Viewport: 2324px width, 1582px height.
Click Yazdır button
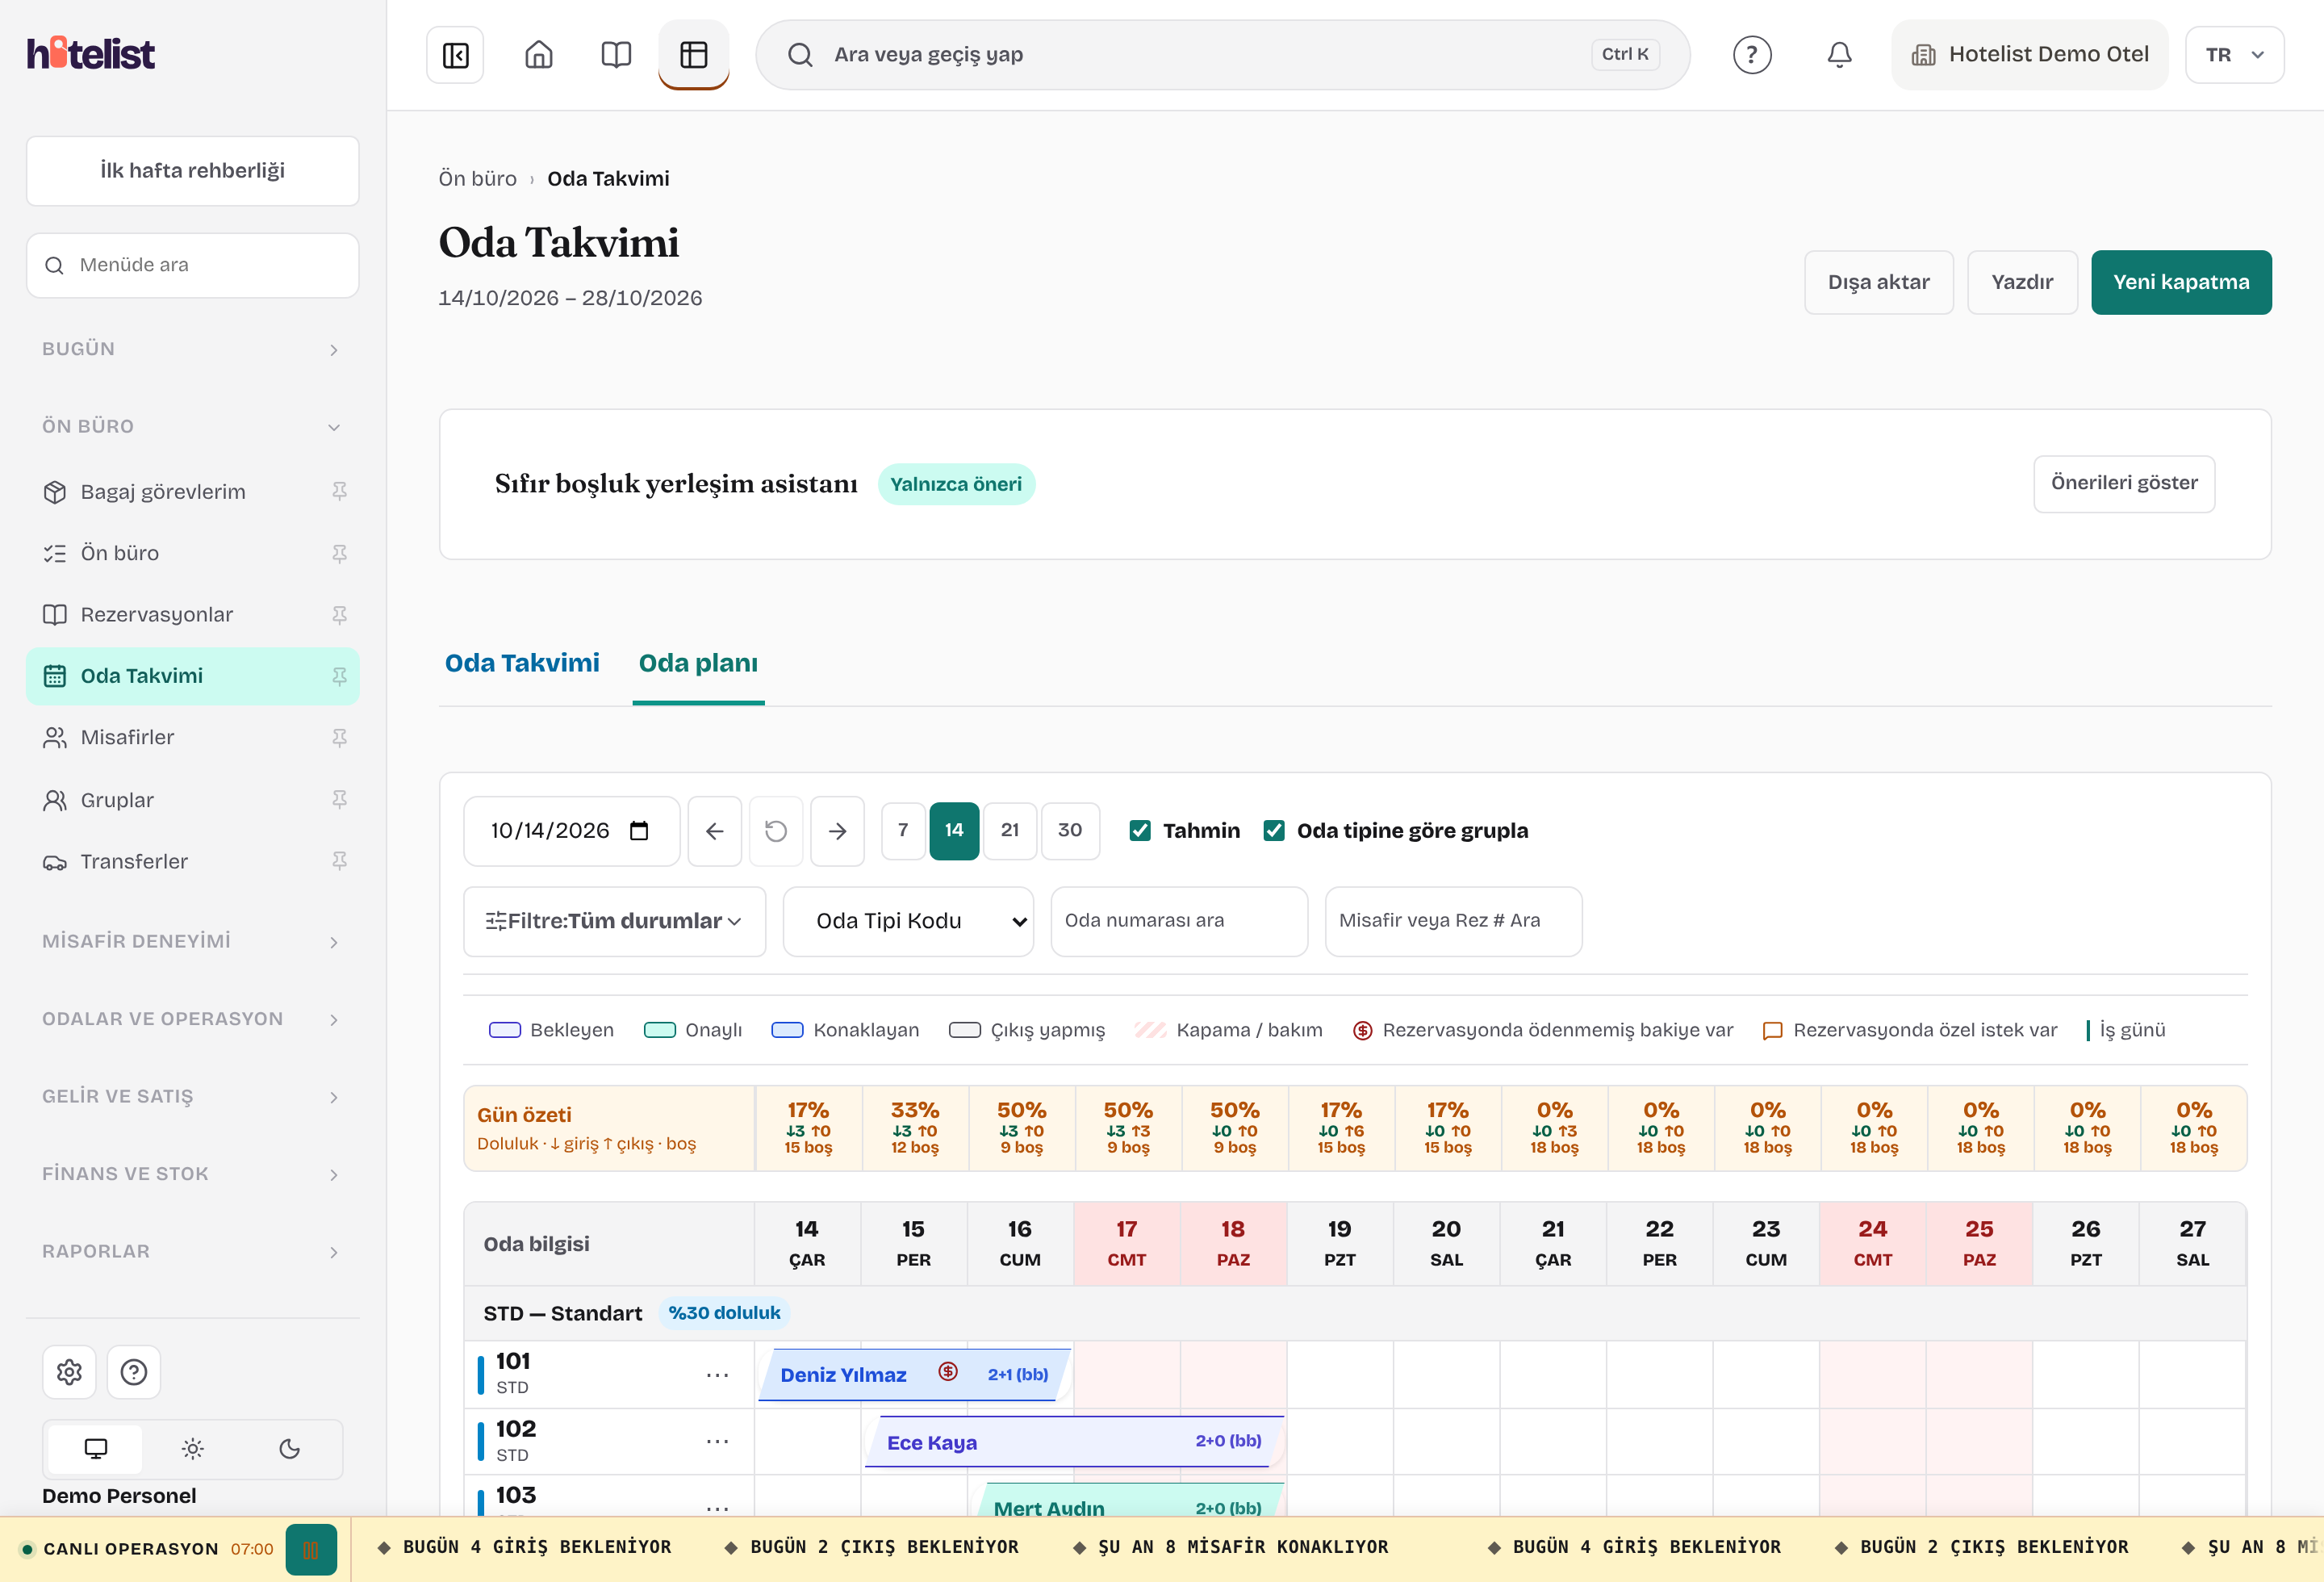click(x=2022, y=282)
